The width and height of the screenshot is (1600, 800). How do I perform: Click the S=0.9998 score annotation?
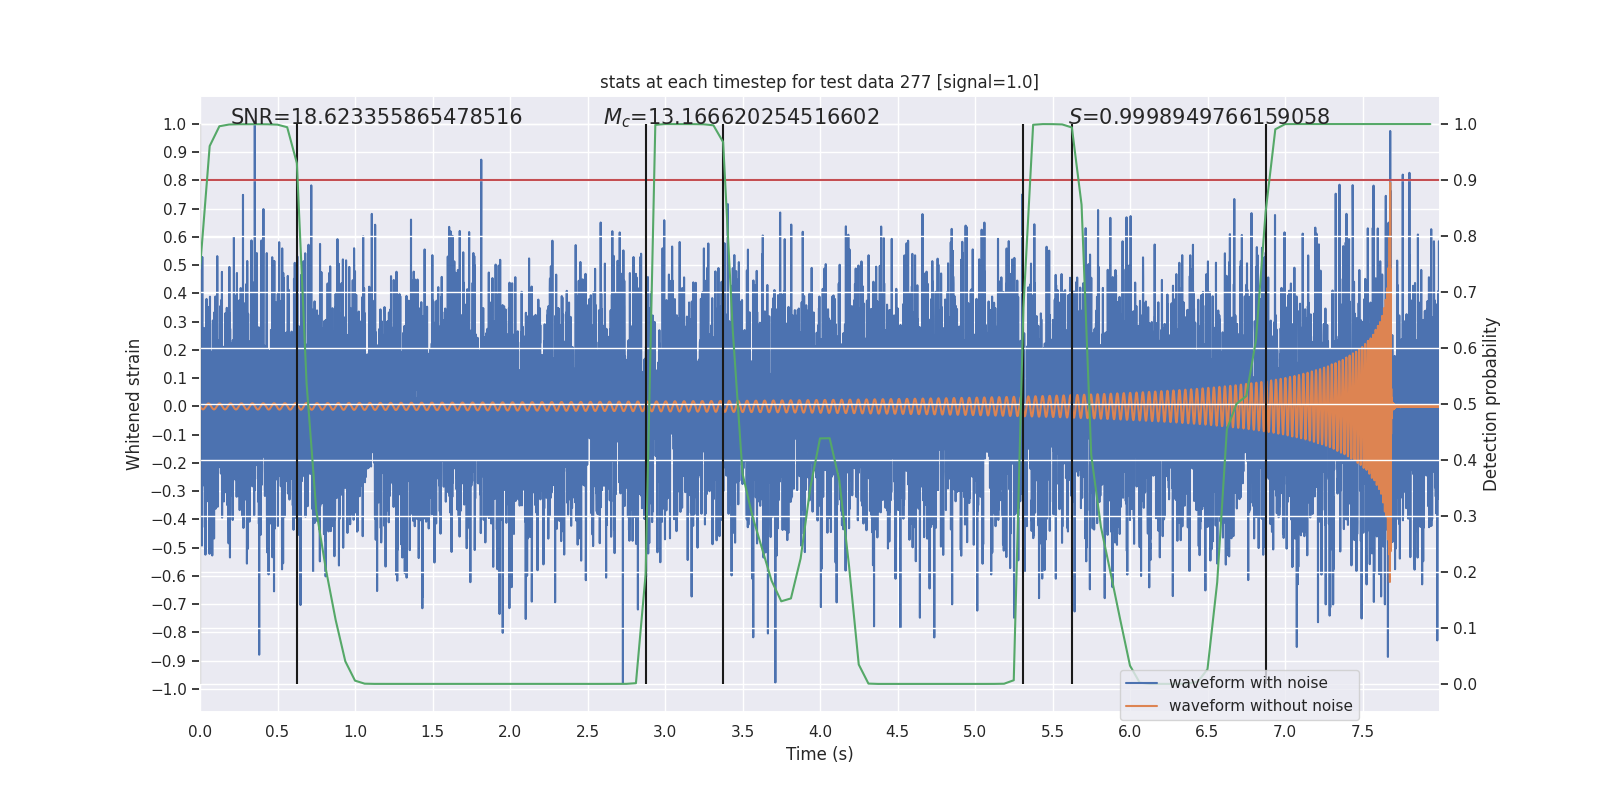point(1199,117)
